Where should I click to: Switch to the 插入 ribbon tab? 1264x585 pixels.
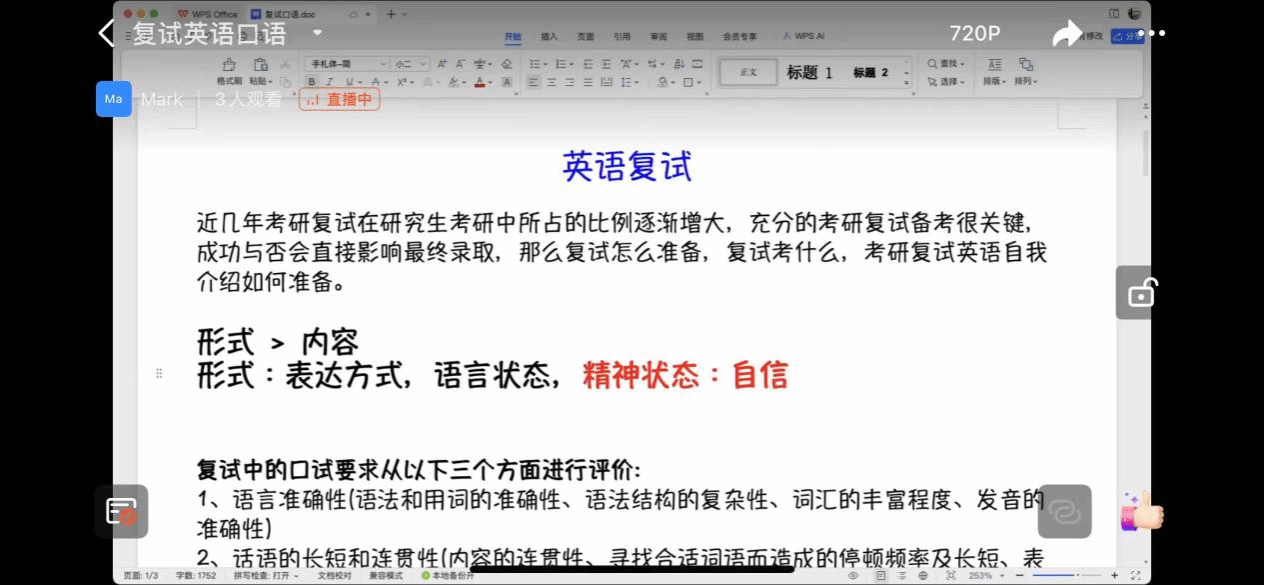pyautogui.click(x=549, y=36)
